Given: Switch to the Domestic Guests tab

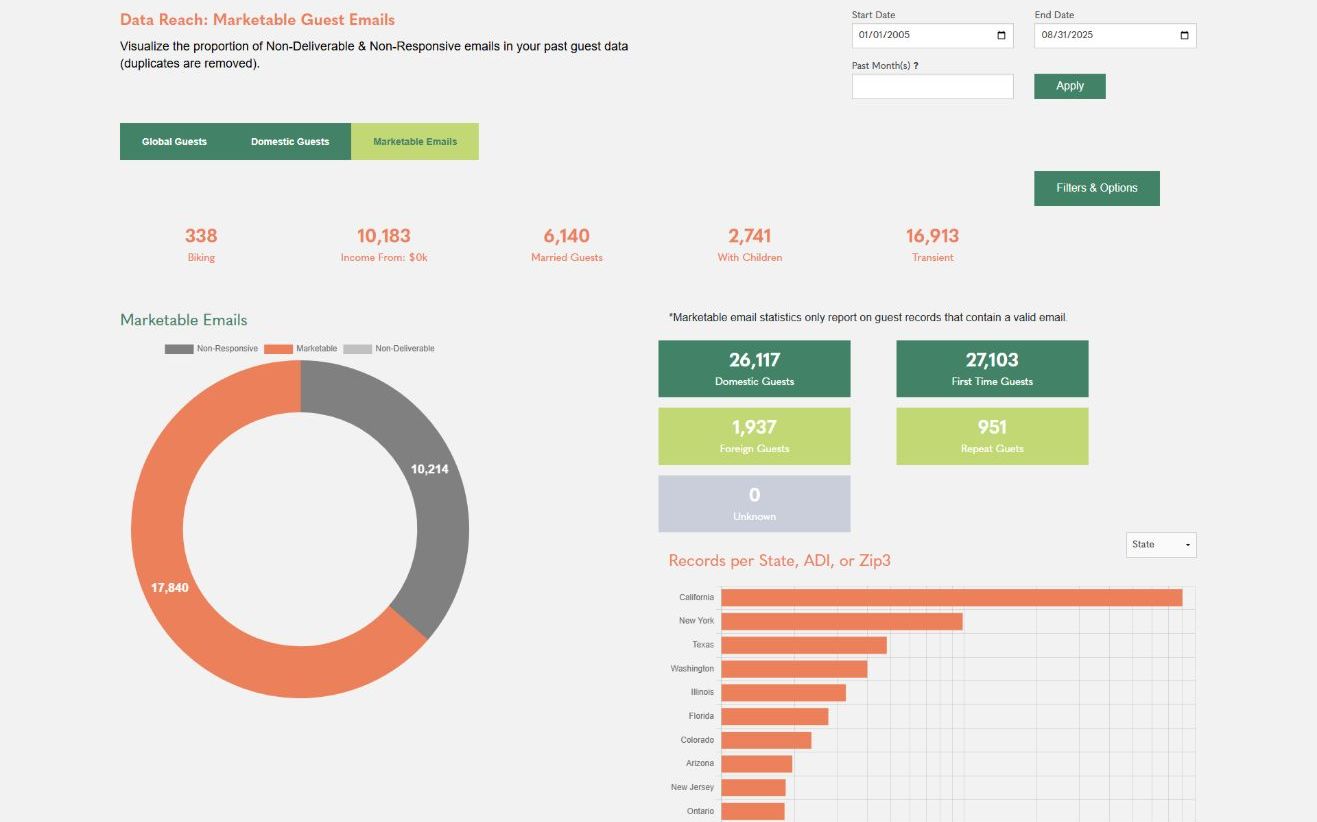Looking at the screenshot, I should (x=290, y=142).
